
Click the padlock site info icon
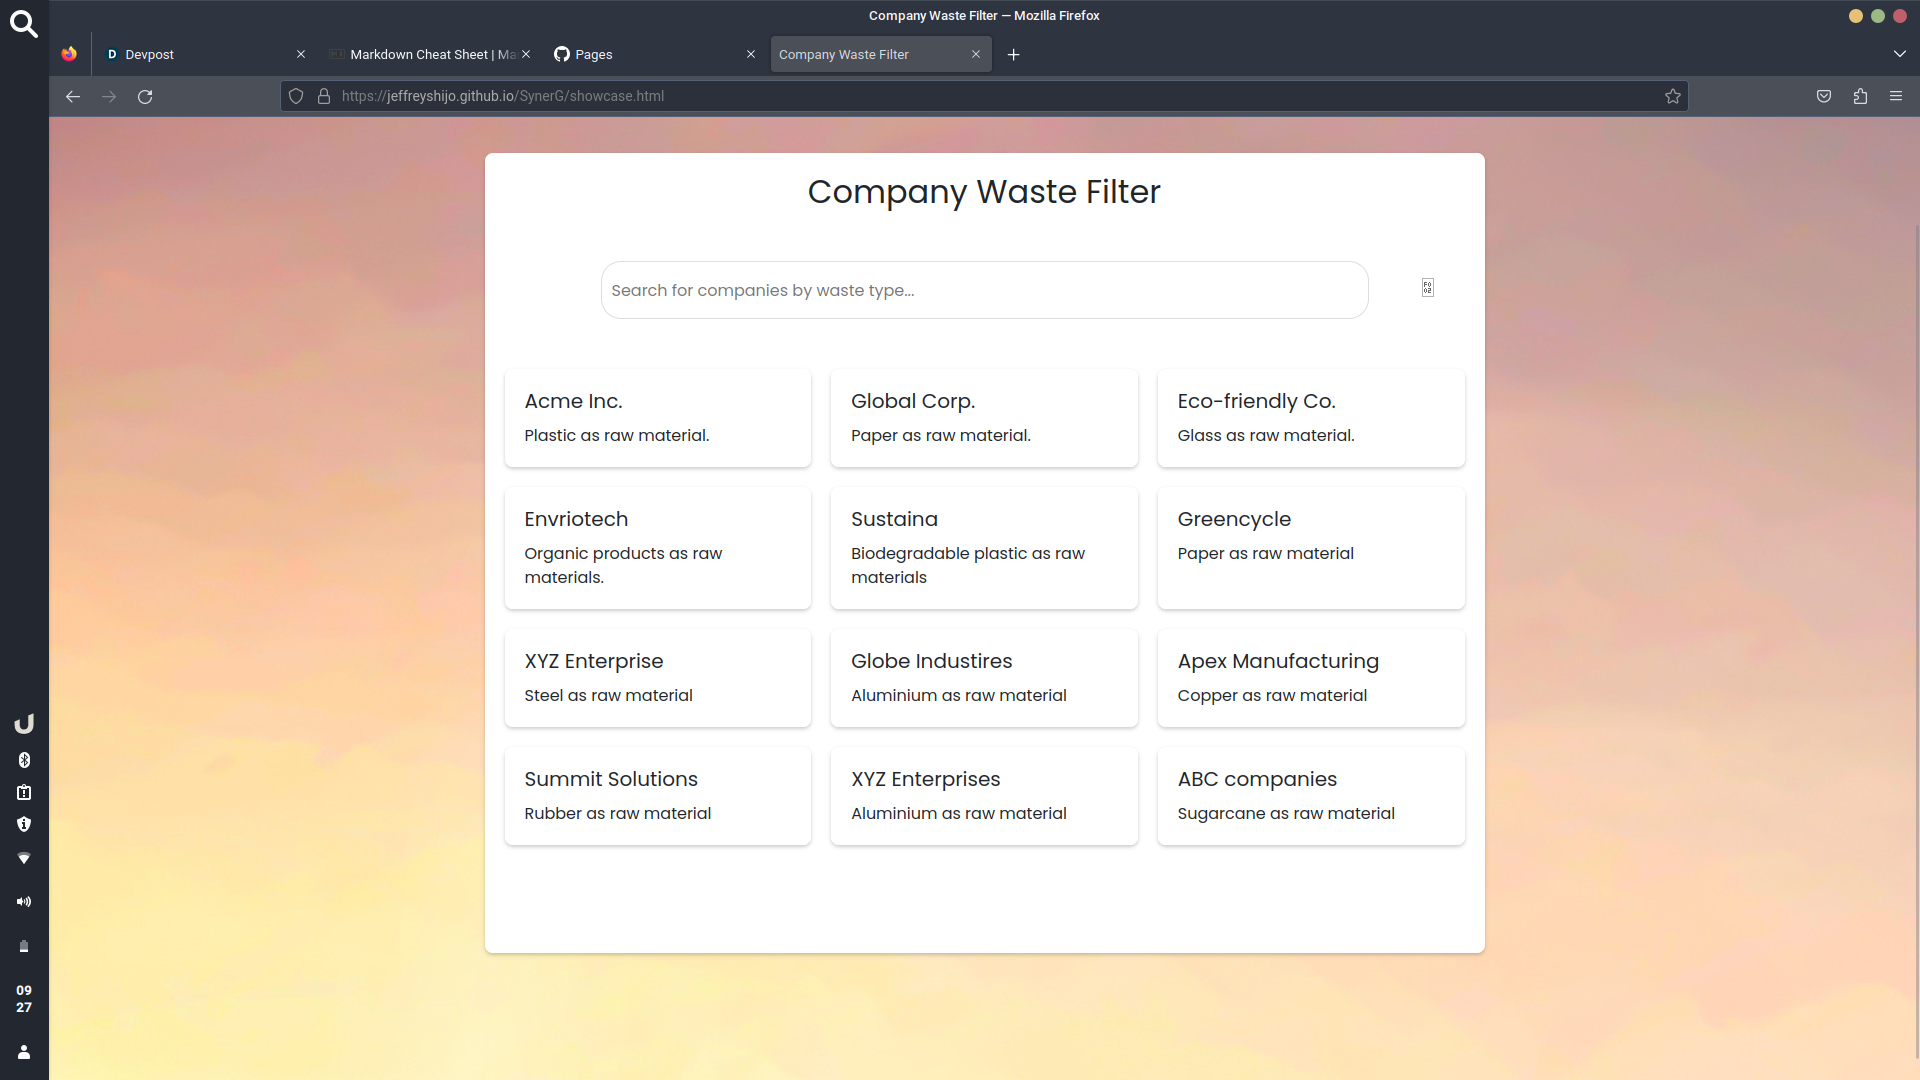[324, 96]
